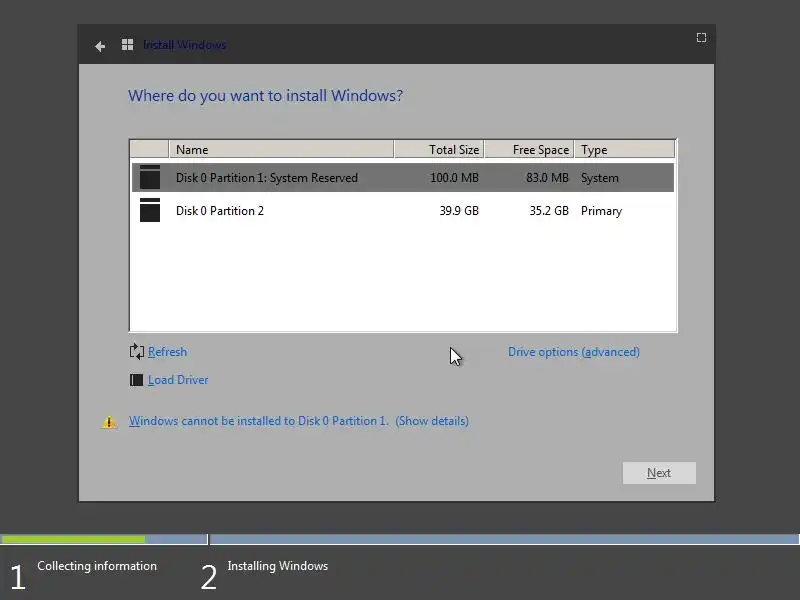Open Drive options (advanced)
This screenshot has width=800, height=600.
click(574, 352)
